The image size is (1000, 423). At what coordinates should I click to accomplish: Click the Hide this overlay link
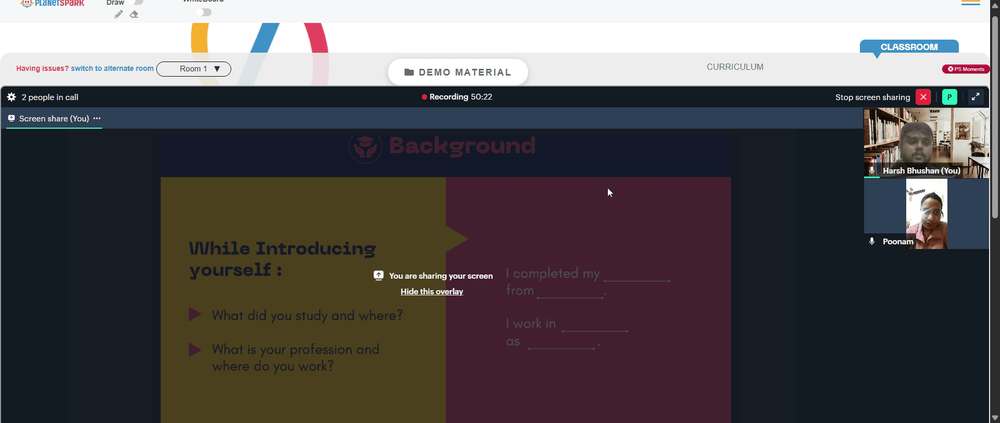(x=432, y=292)
